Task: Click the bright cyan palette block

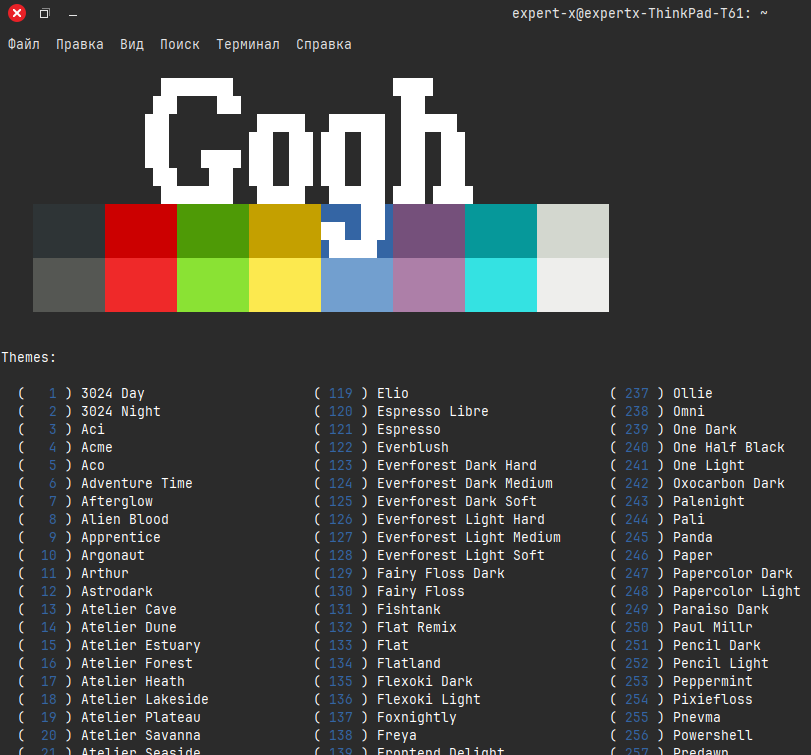Action: (x=501, y=285)
